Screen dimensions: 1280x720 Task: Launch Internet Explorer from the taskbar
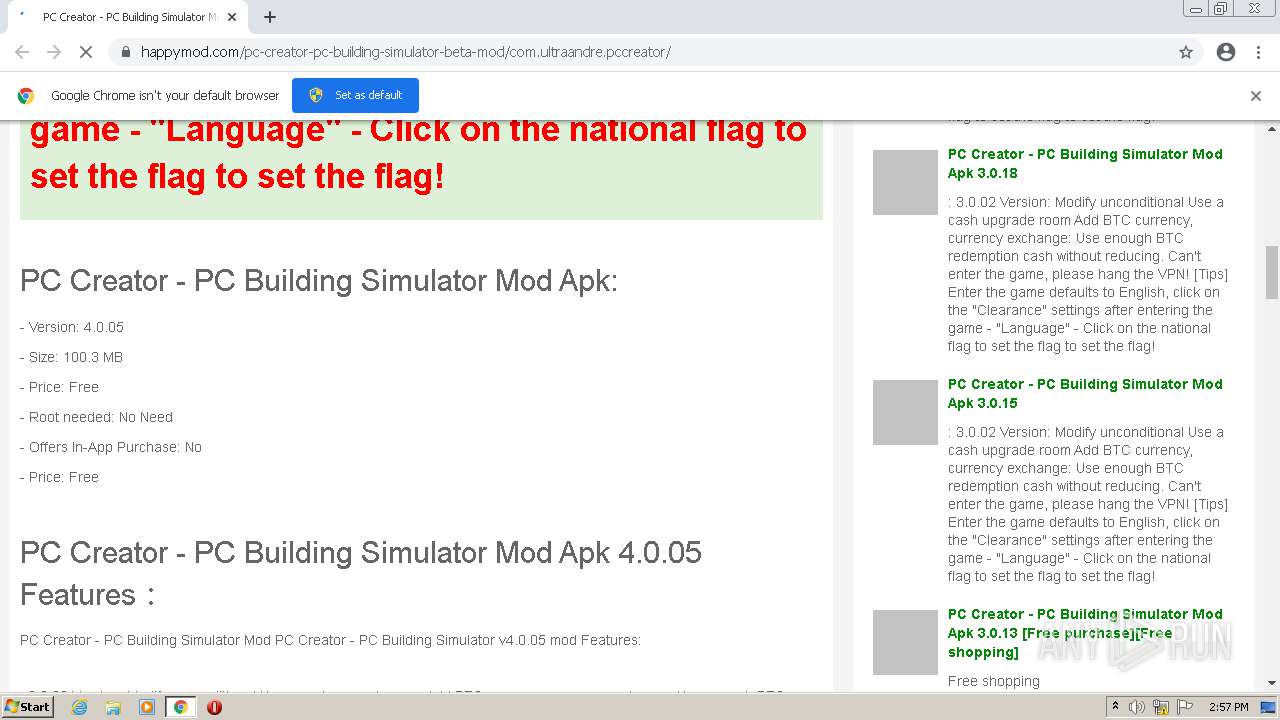(x=79, y=707)
